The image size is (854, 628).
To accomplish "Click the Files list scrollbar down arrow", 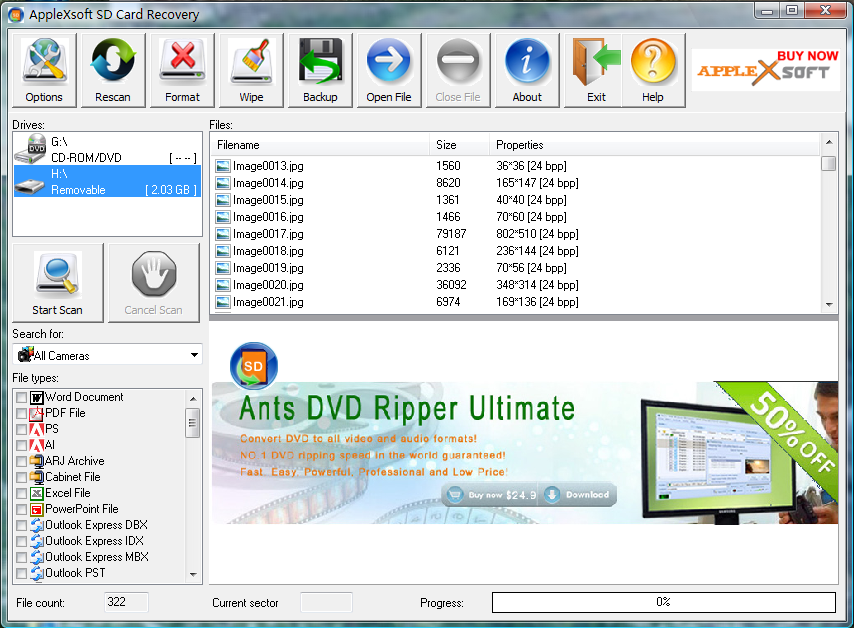I will (830, 304).
